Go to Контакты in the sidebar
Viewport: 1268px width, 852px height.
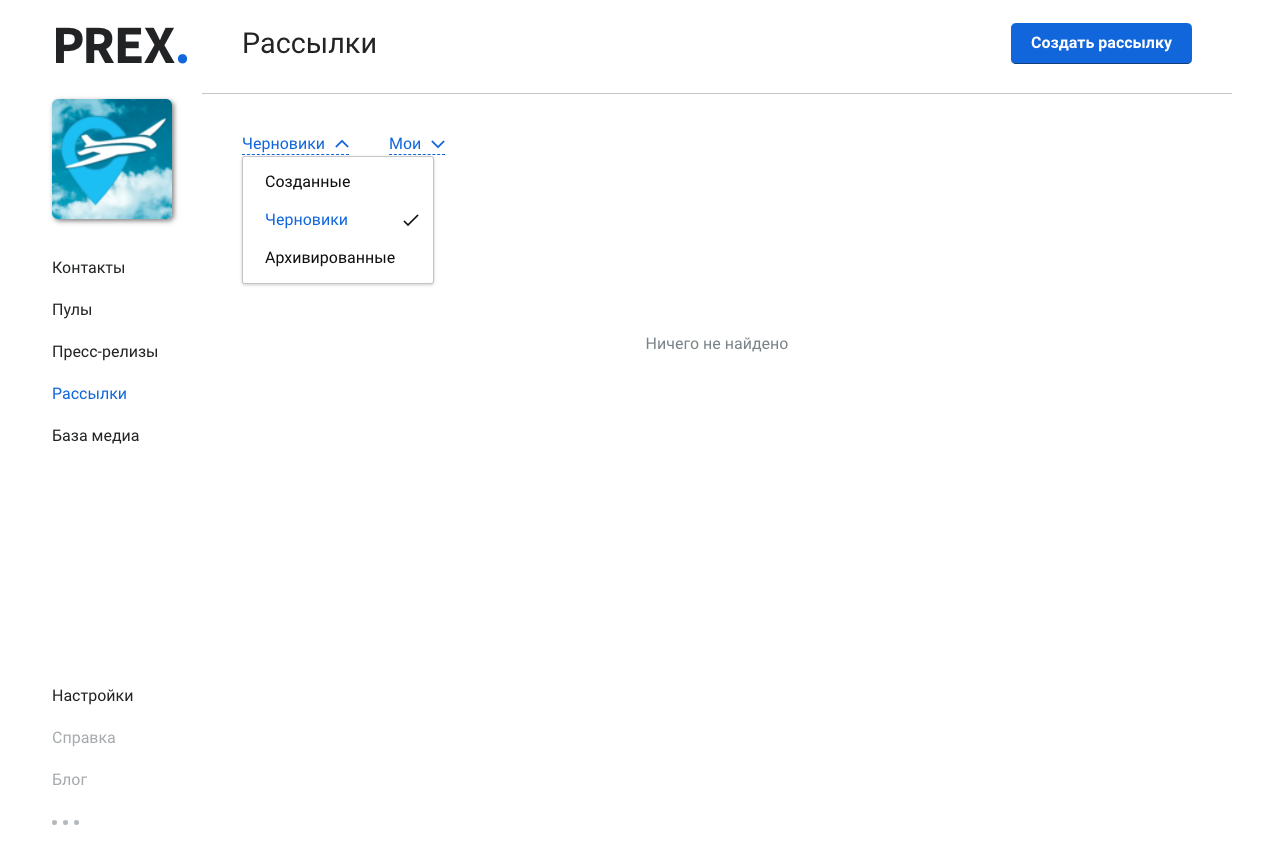tap(88, 268)
